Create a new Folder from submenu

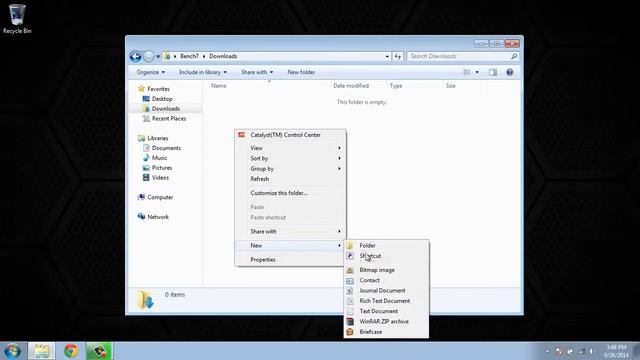386,245
